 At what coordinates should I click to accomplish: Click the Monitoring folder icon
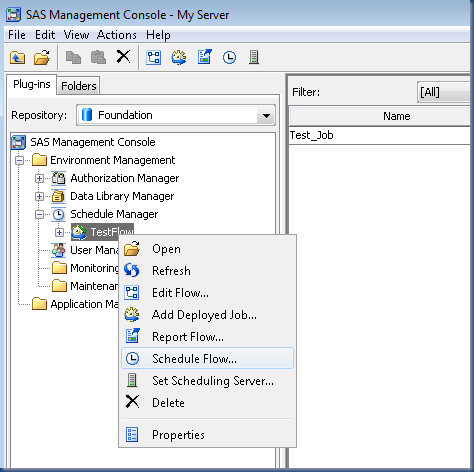60,268
